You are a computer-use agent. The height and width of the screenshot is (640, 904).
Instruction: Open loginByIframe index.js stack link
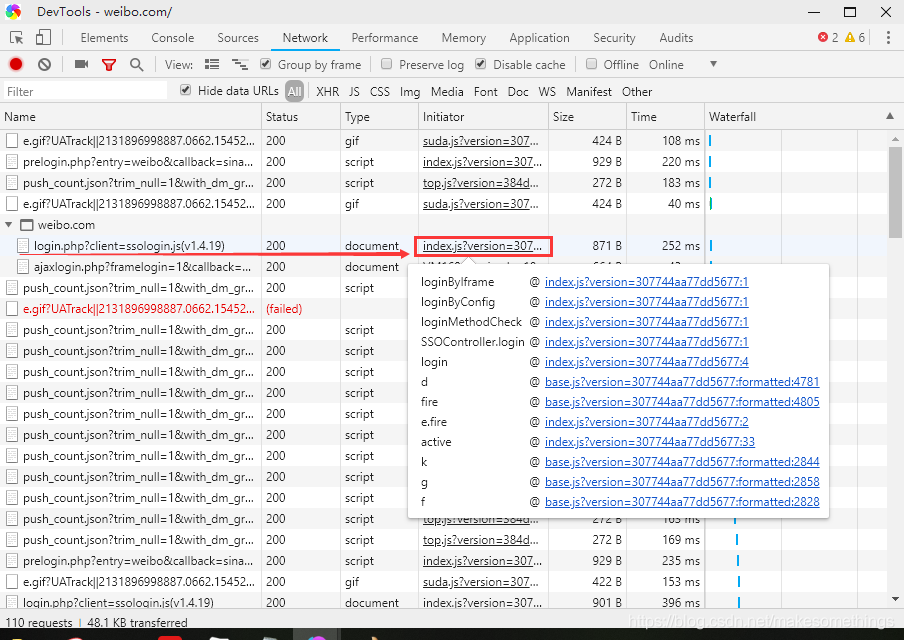tap(646, 282)
